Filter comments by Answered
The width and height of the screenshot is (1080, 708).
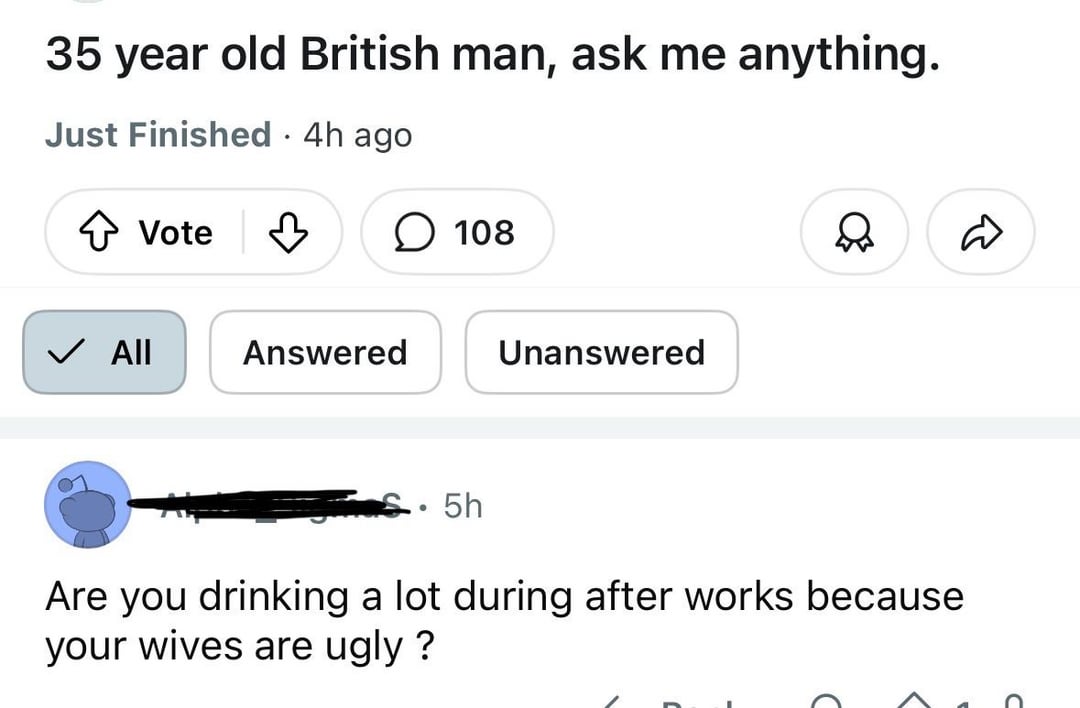click(325, 352)
